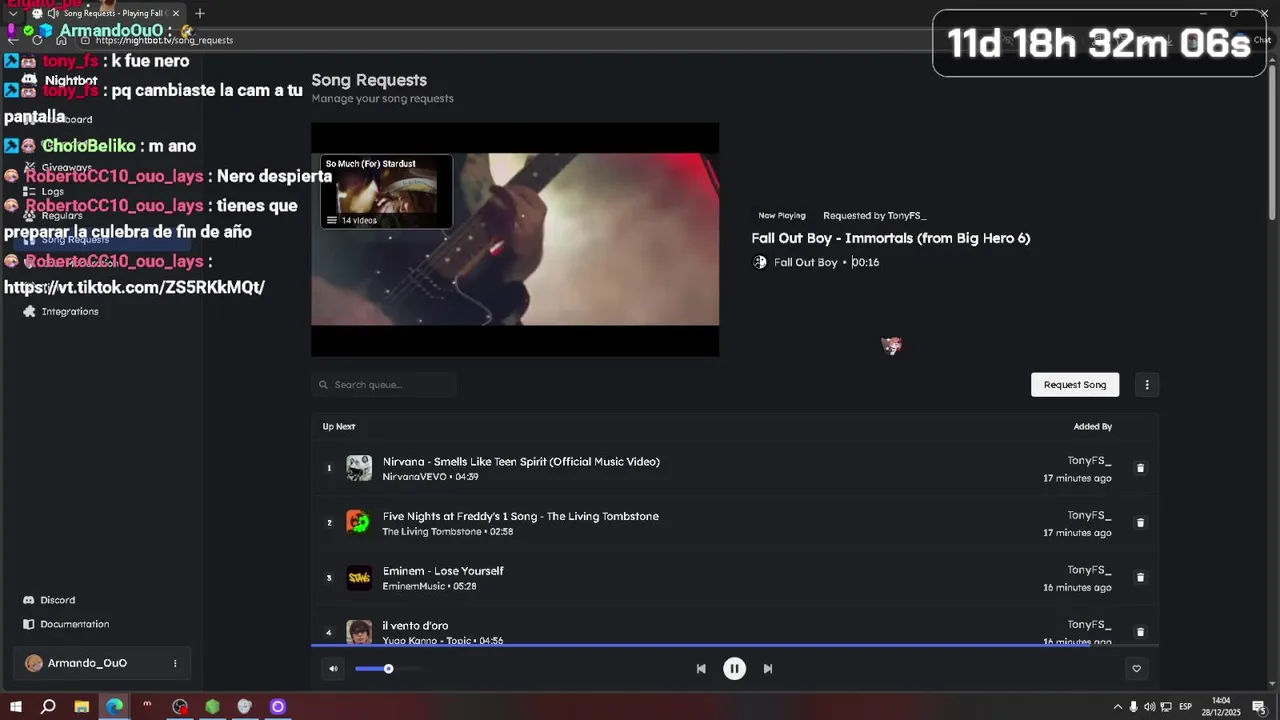
Task: Click the Armando_OuO profile avatar
Action: pyautogui.click(x=34, y=664)
